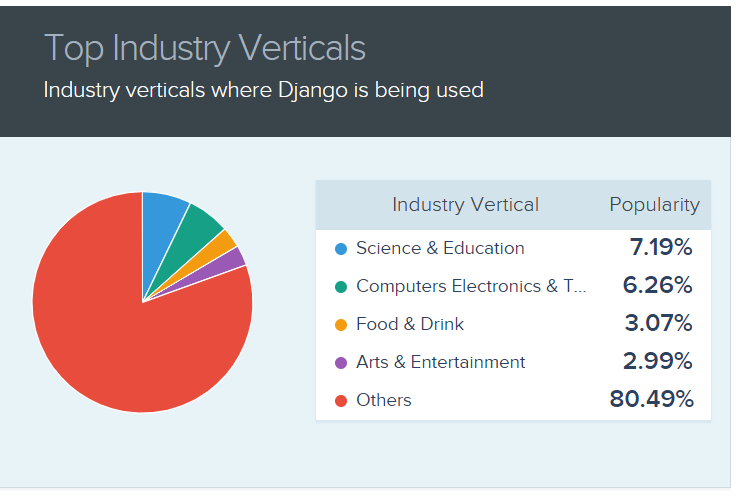736x498 pixels.
Task: Click the Others row label
Action: pyautogui.click(x=383, y=400)
